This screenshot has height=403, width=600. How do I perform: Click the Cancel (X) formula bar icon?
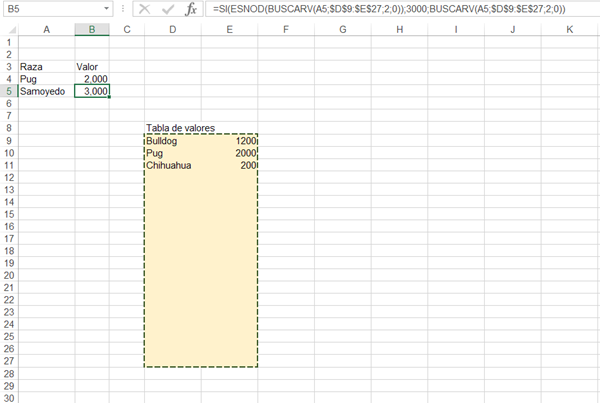pos(144,8)
